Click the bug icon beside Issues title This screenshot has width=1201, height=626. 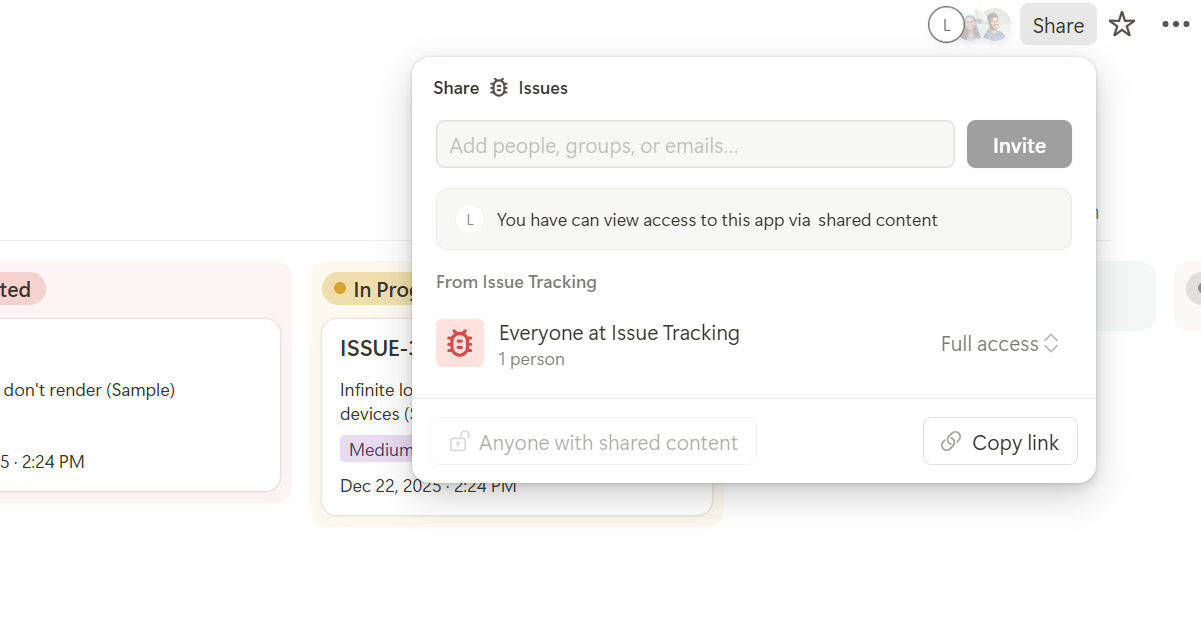[x=499, y=88]
